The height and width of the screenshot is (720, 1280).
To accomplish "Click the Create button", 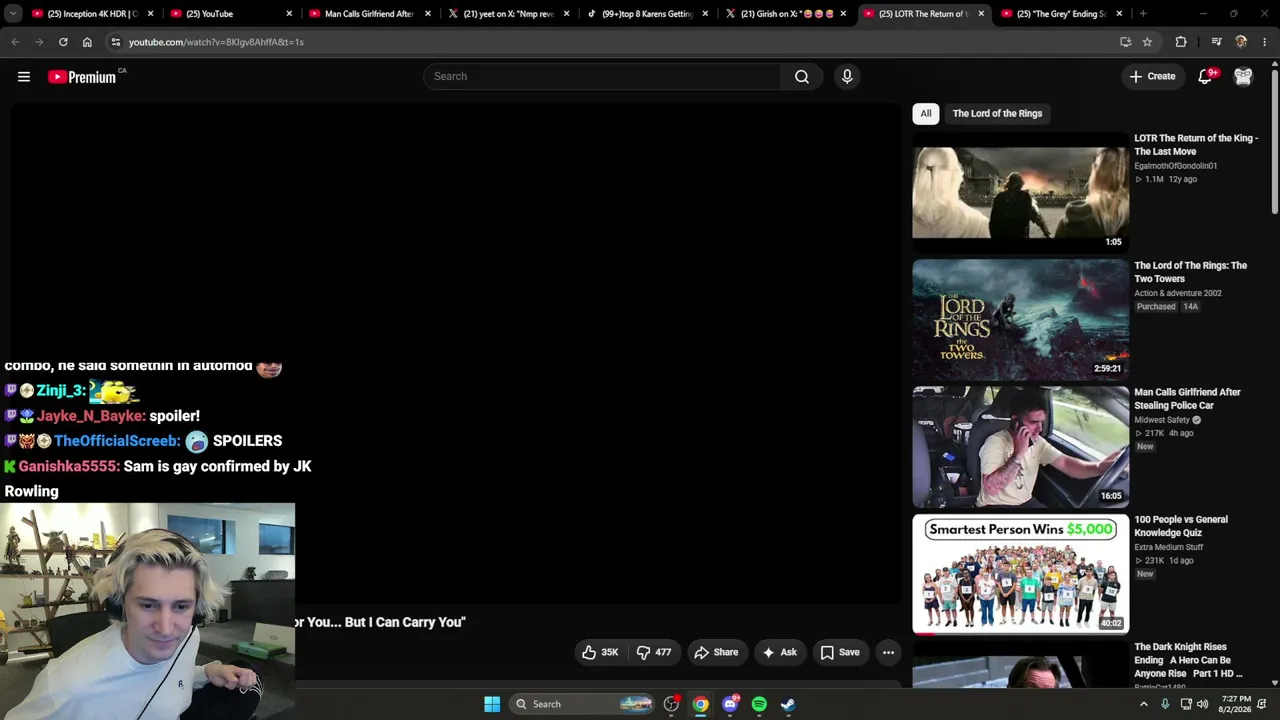I will click(x=1153, y=77).
